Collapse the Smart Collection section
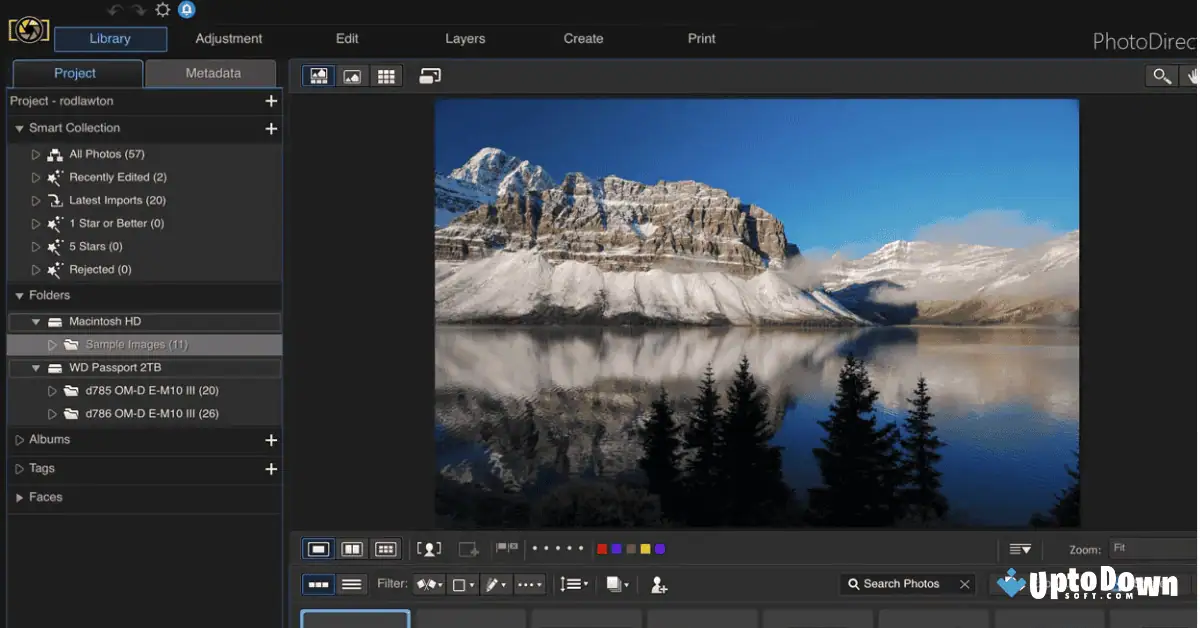 [x=17, y=128]
